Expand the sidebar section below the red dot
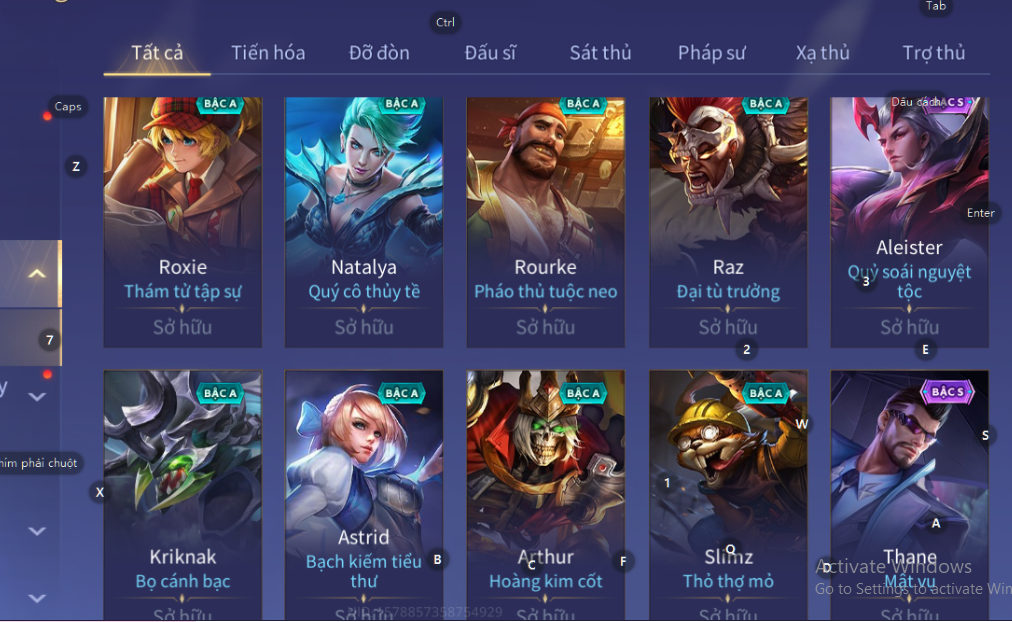1012x622 pixels. click(x=37, y=397)
